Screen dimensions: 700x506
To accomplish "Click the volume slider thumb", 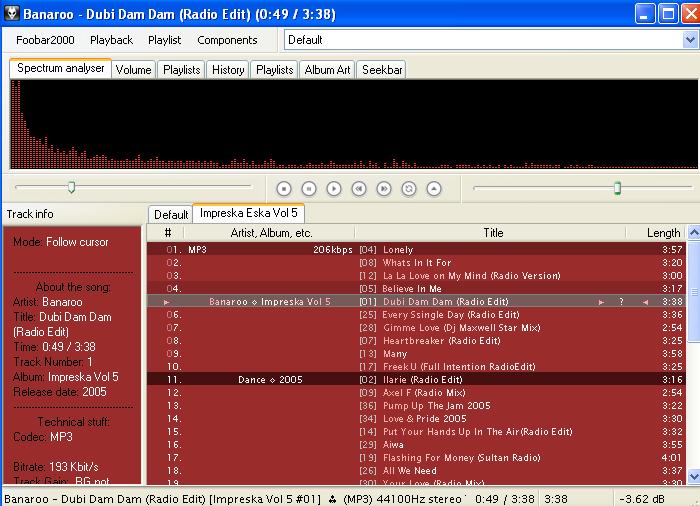I will (x=617, y=188).
